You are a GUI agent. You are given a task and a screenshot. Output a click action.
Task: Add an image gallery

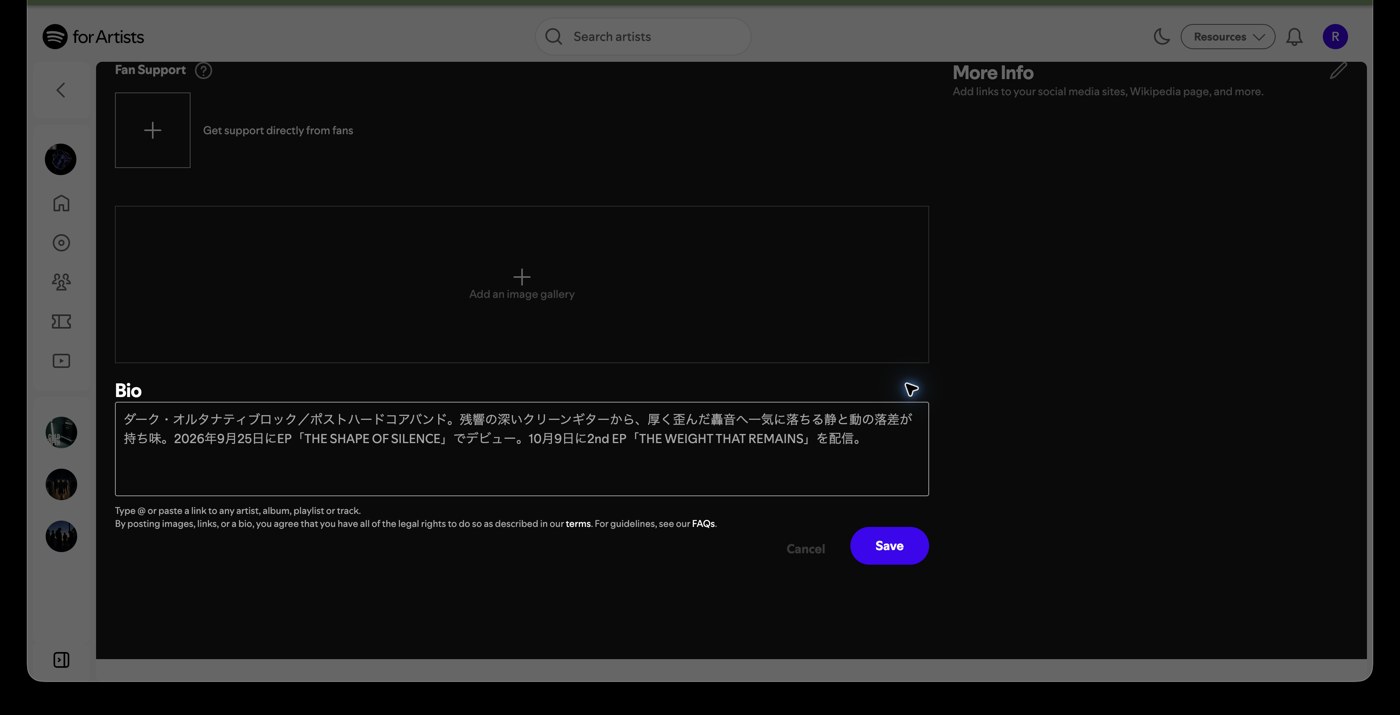click(x=522, y=284)
